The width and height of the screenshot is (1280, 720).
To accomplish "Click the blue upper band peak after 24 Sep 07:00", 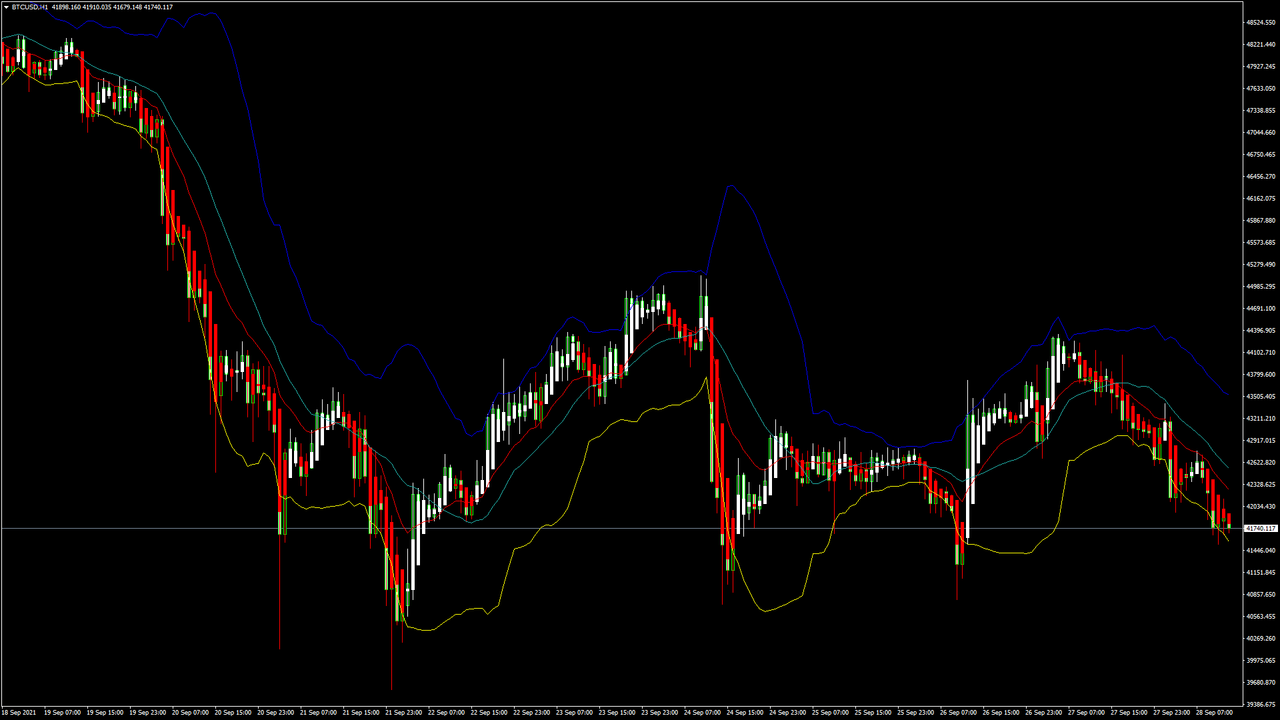I will click(x=731, y=185).
